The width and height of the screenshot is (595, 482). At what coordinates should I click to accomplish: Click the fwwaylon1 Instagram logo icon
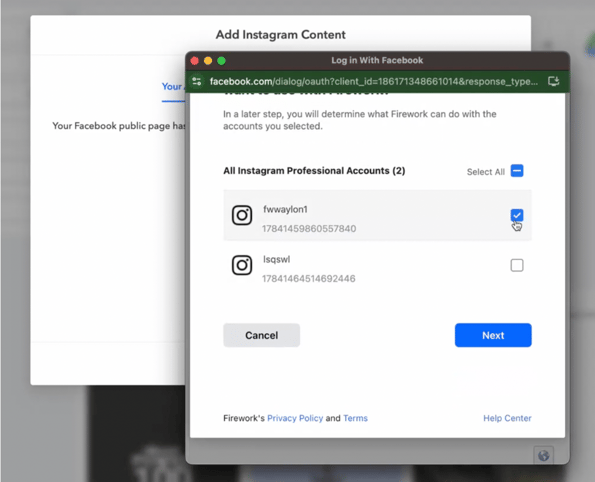pos(242,215)
